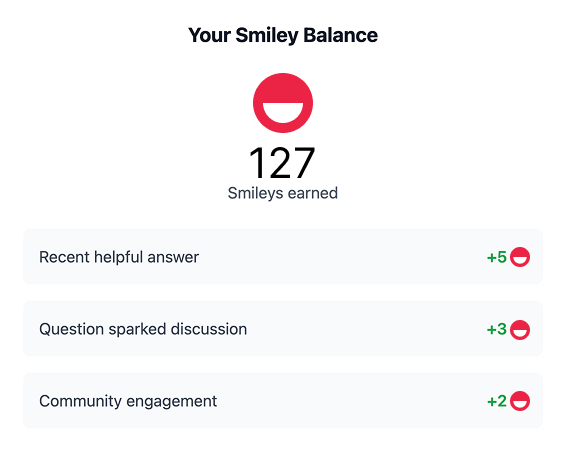The image size is (565, 452).
Task: Click the smiley icon beside +5
Action: (520, 257)
